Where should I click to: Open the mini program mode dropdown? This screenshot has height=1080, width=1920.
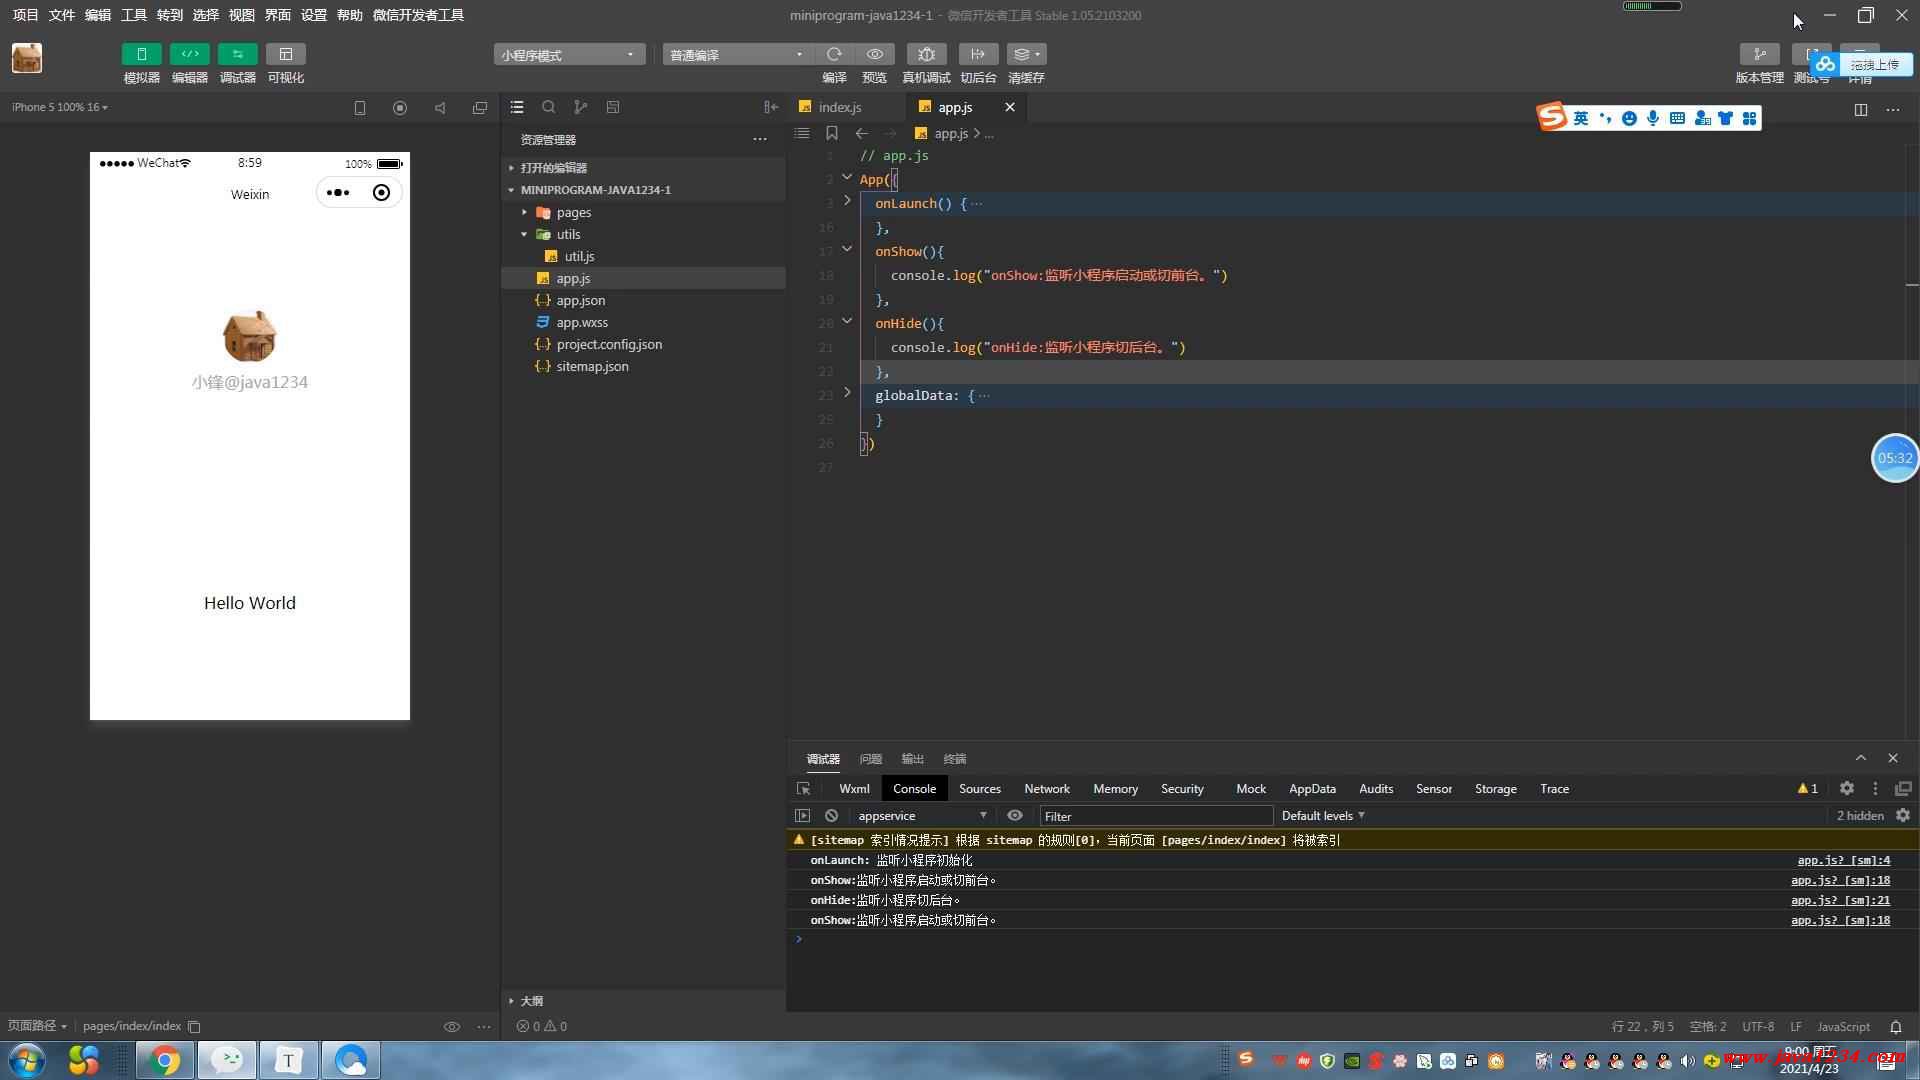click(x=569, y=55)
